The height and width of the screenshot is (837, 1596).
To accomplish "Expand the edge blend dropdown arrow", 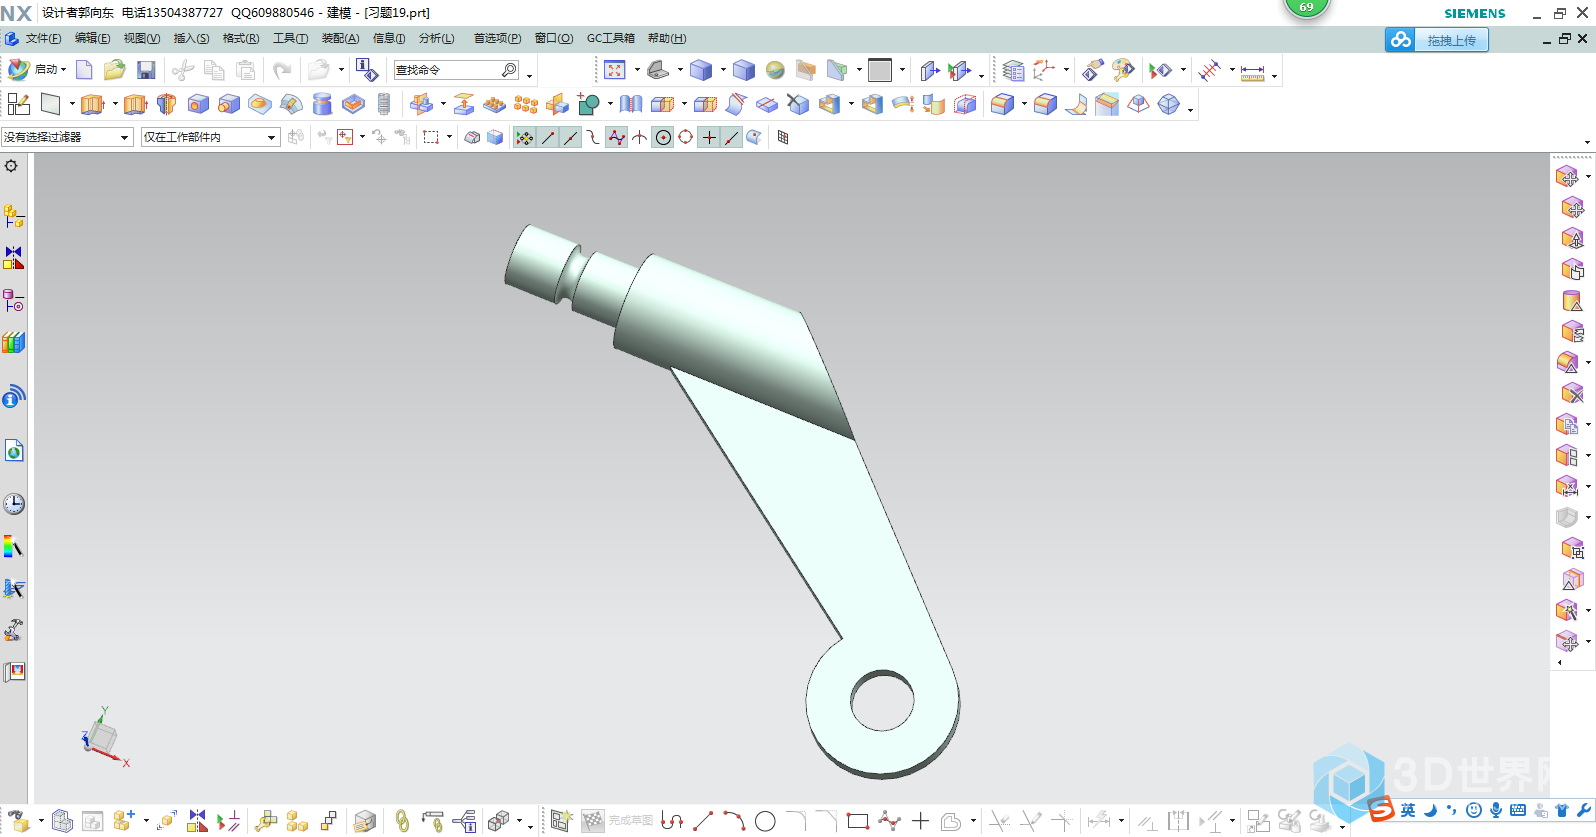I will (x=1024, y=104).
